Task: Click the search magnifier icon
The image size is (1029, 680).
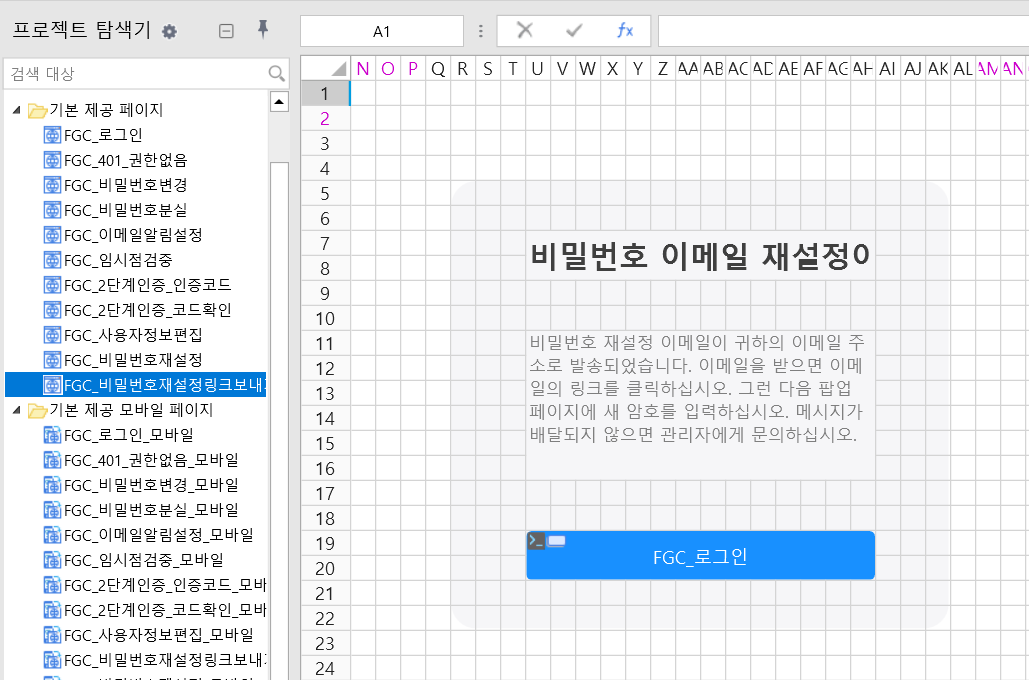Action: click(276, 73)
